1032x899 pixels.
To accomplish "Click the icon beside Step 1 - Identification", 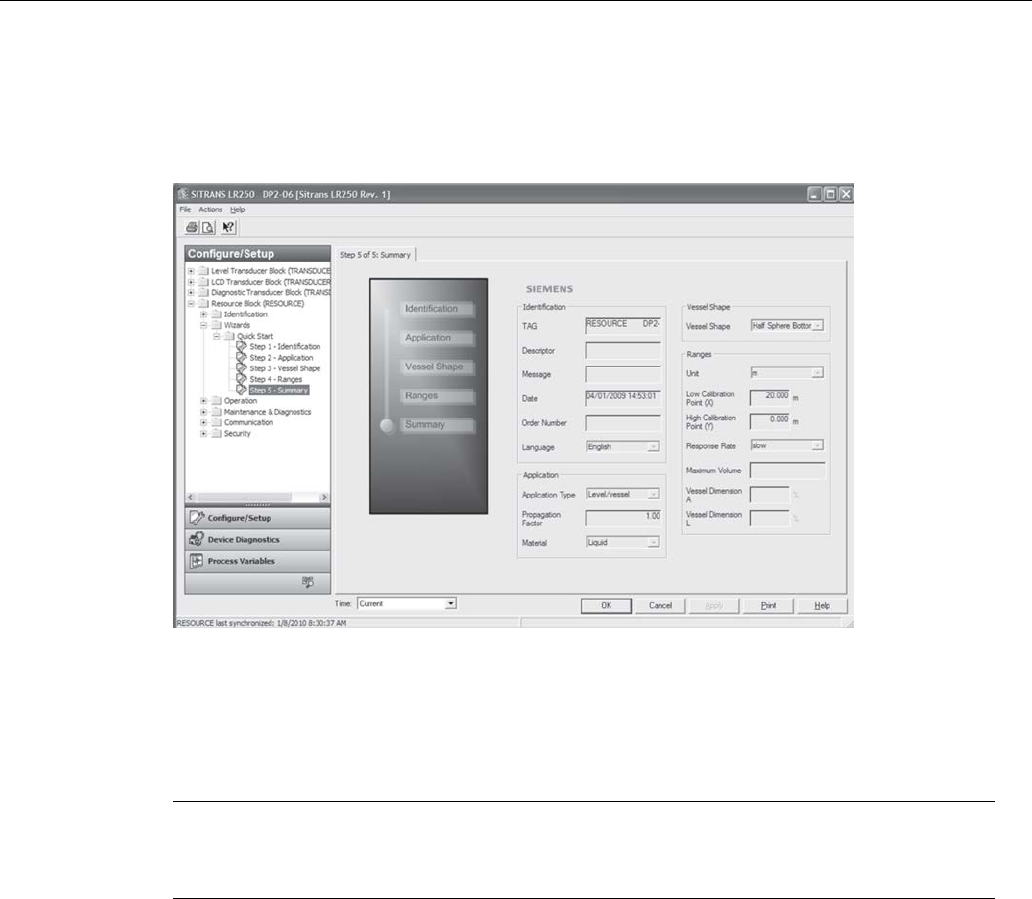I will 242,346.
